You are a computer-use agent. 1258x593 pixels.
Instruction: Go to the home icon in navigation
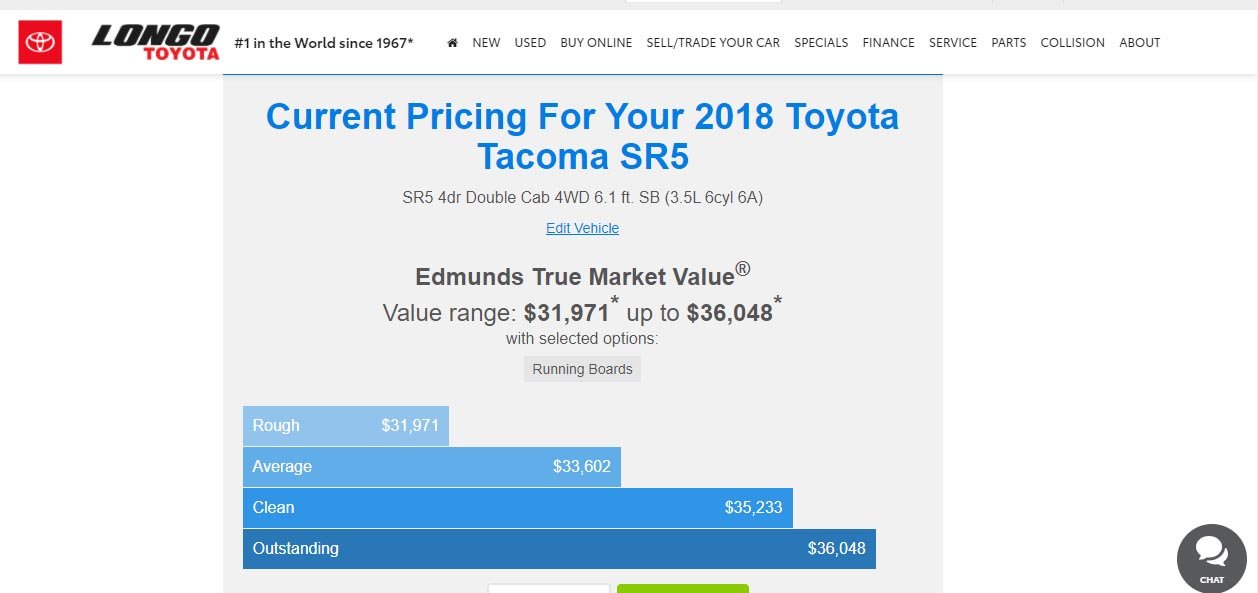pyautogui.click(x=453, y=43)
